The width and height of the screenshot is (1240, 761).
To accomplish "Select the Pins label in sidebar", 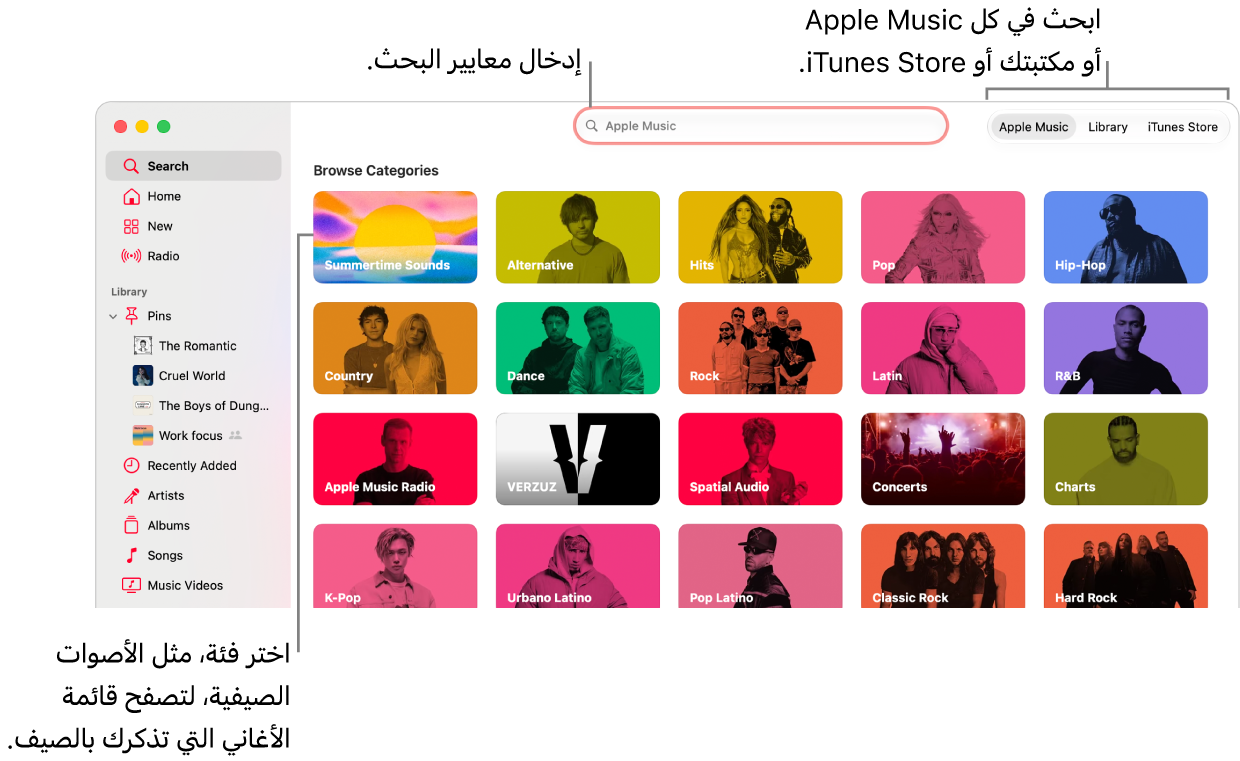I will [160, 316].
